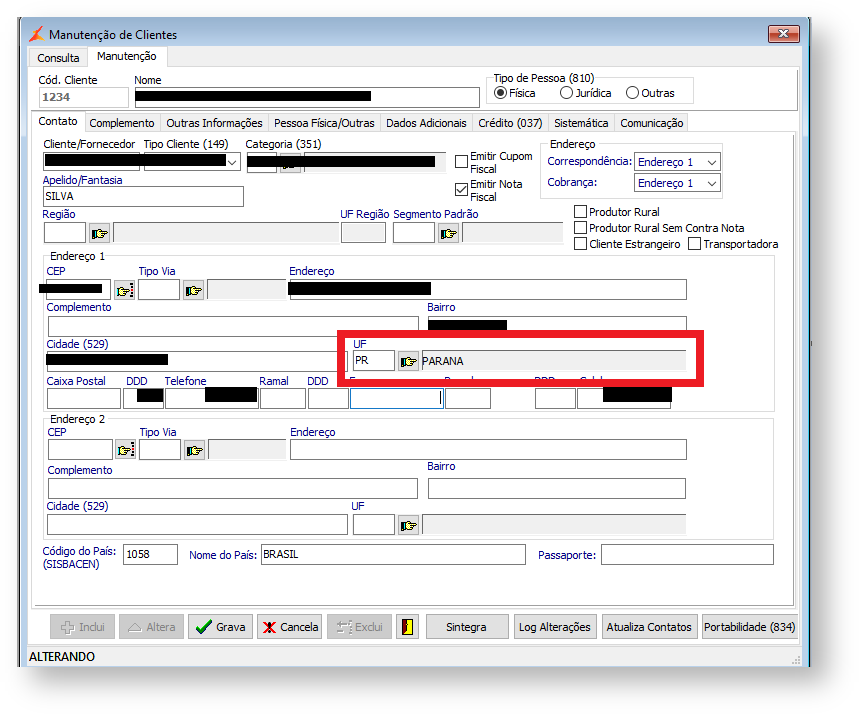
Task: Switch to the Consulta tab
Action: pos(58,58)
